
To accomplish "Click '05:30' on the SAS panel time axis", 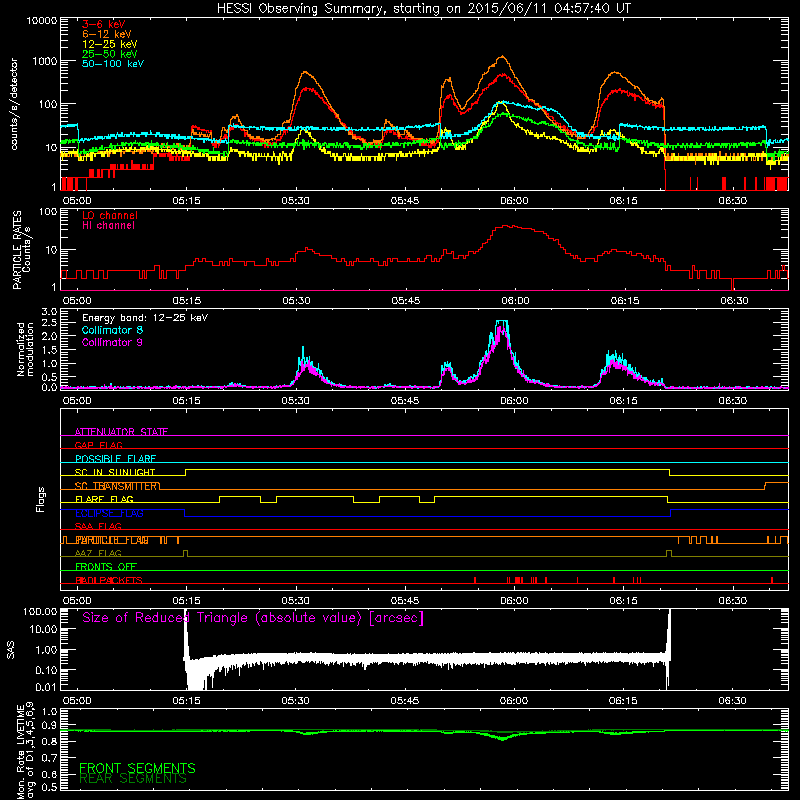I will click(x=295, y=701).
